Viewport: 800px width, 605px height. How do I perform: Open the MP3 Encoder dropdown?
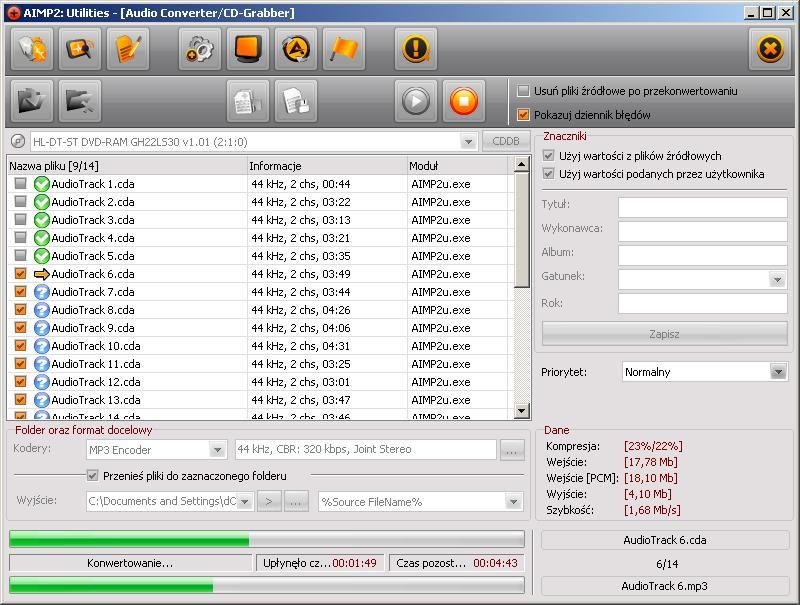(x=217, y=449)
